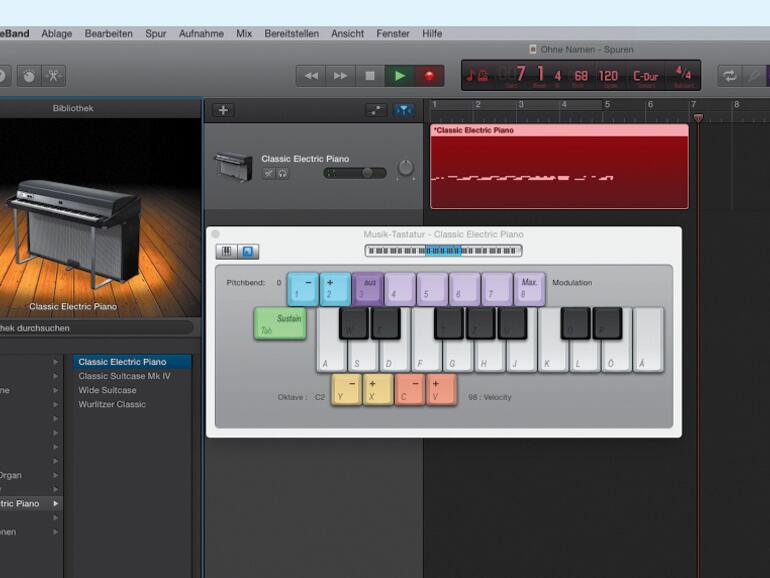This screenshot has height=578, width=770.
Task: Set modulation with purple key 4
Action: pyautogui.click(x=400, y=289)
